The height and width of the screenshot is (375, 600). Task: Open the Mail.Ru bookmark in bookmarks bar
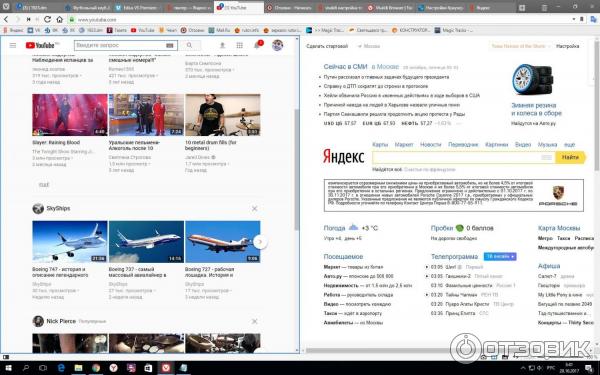[220, 30]
